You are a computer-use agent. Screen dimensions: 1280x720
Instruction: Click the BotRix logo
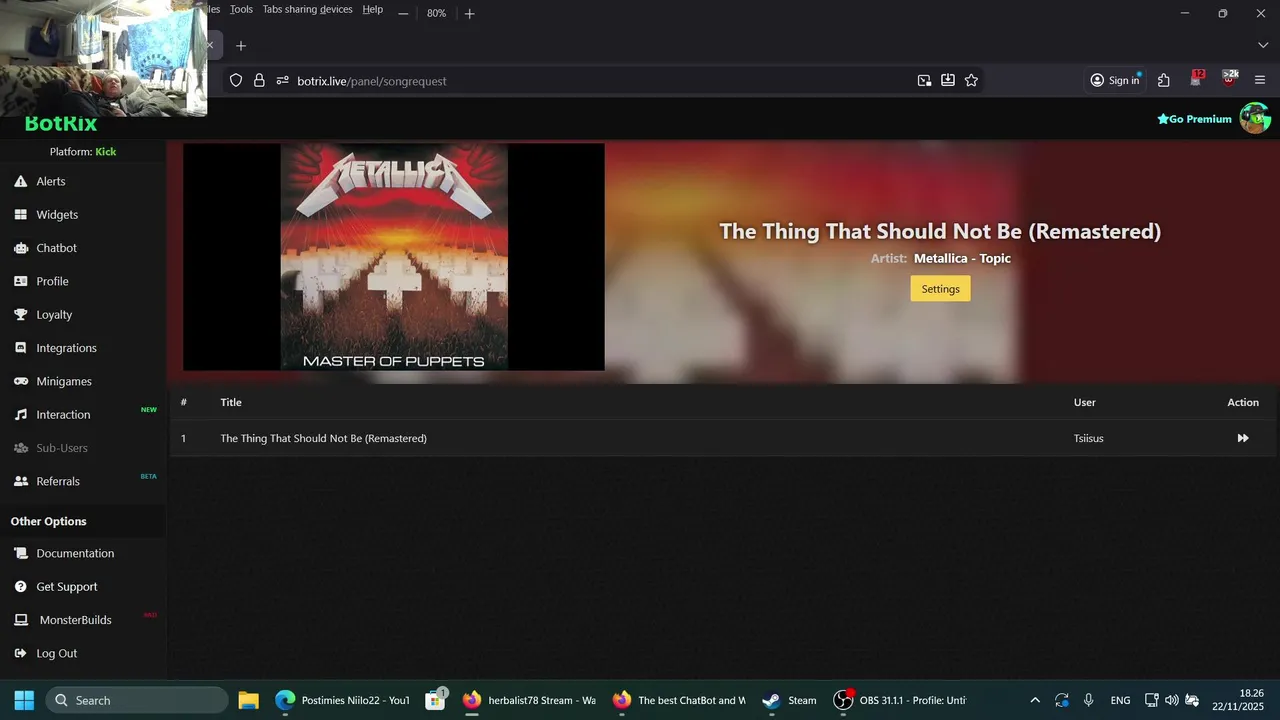(61, 124)
